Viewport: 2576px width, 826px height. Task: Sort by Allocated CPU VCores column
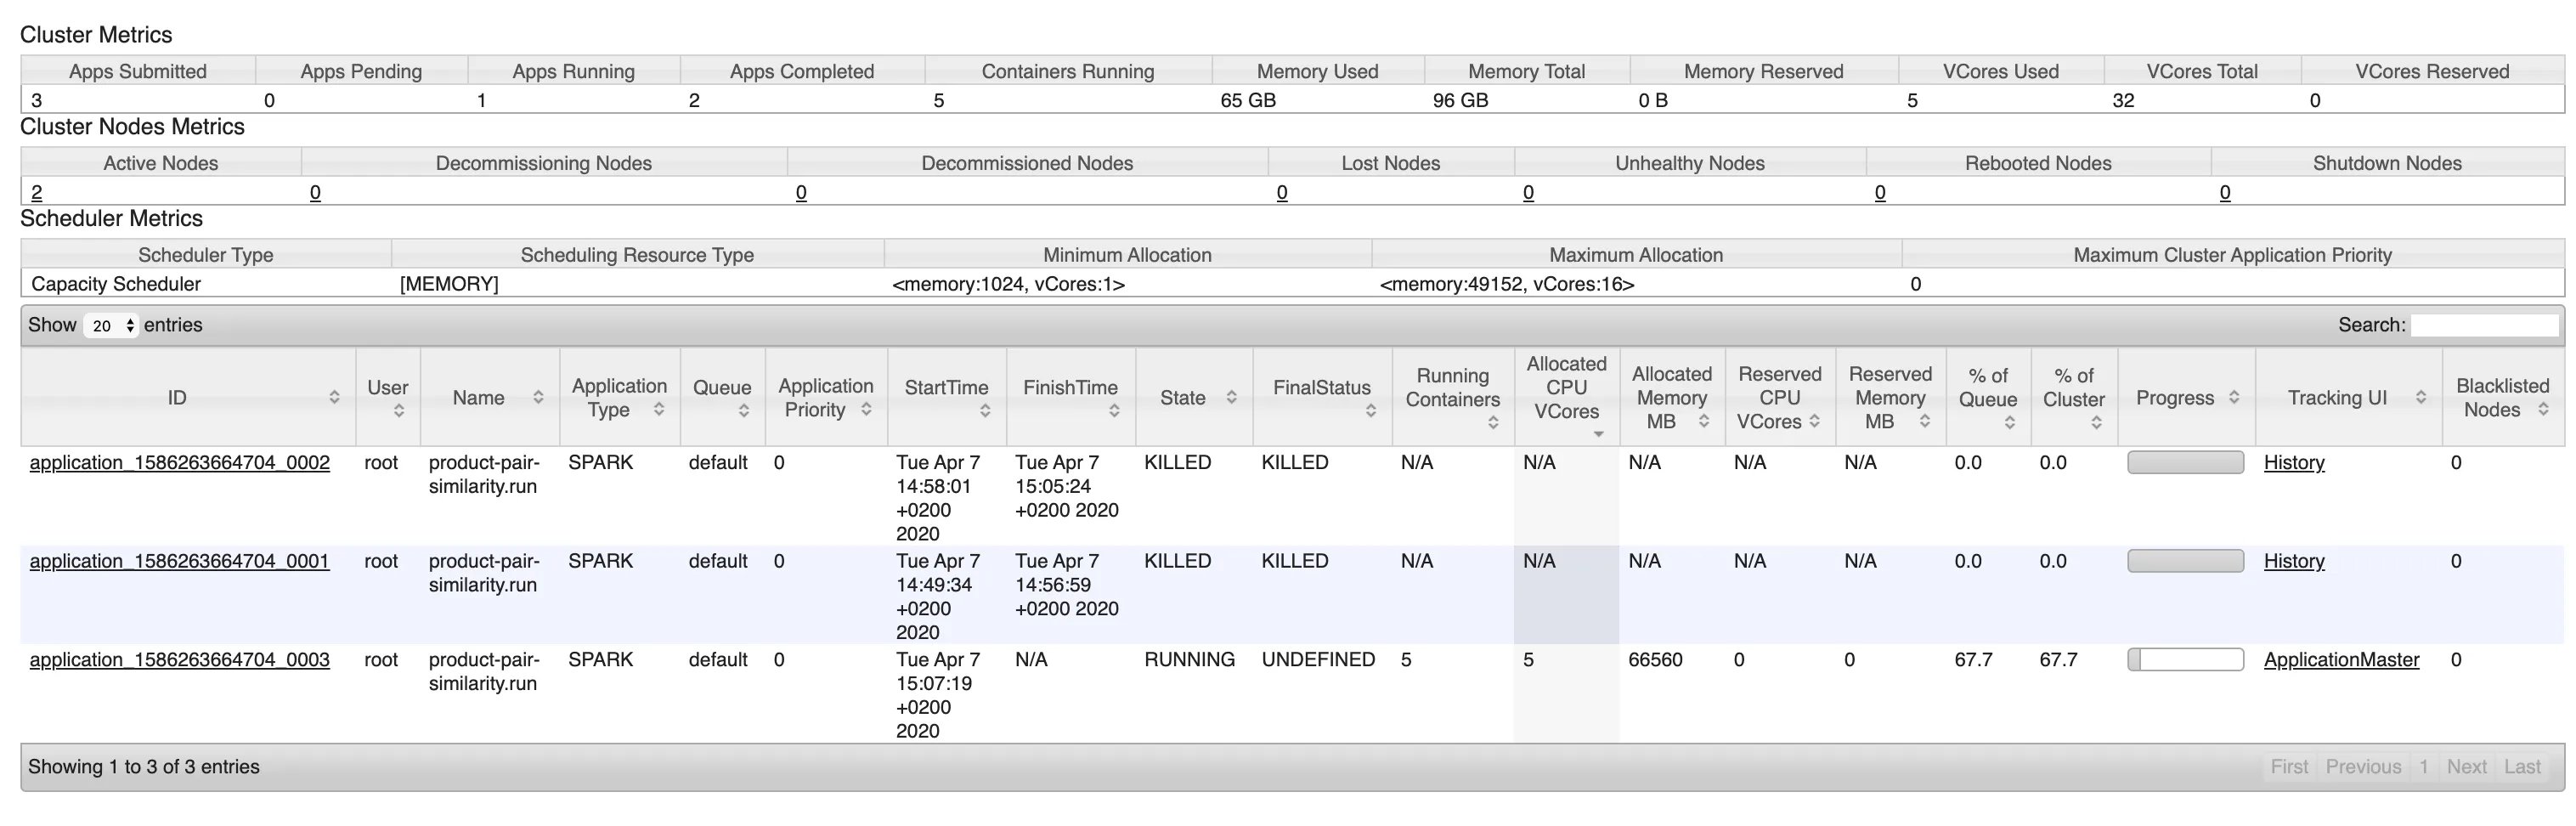coord(1567,397)
